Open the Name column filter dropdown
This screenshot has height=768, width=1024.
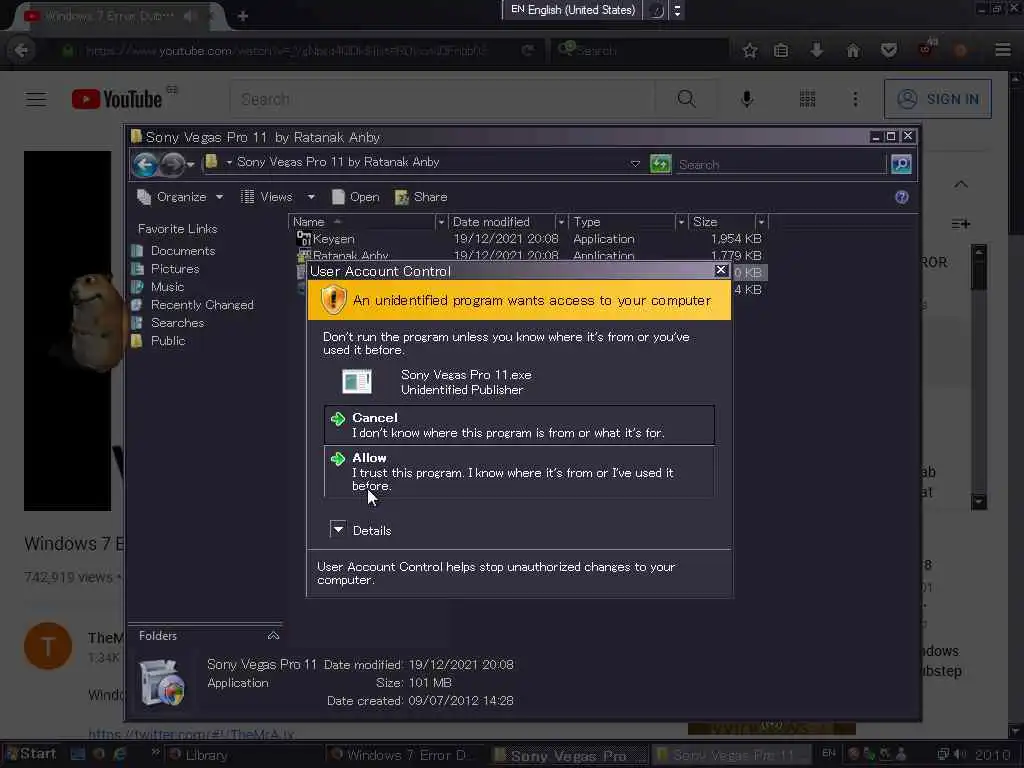pos(441,222)
